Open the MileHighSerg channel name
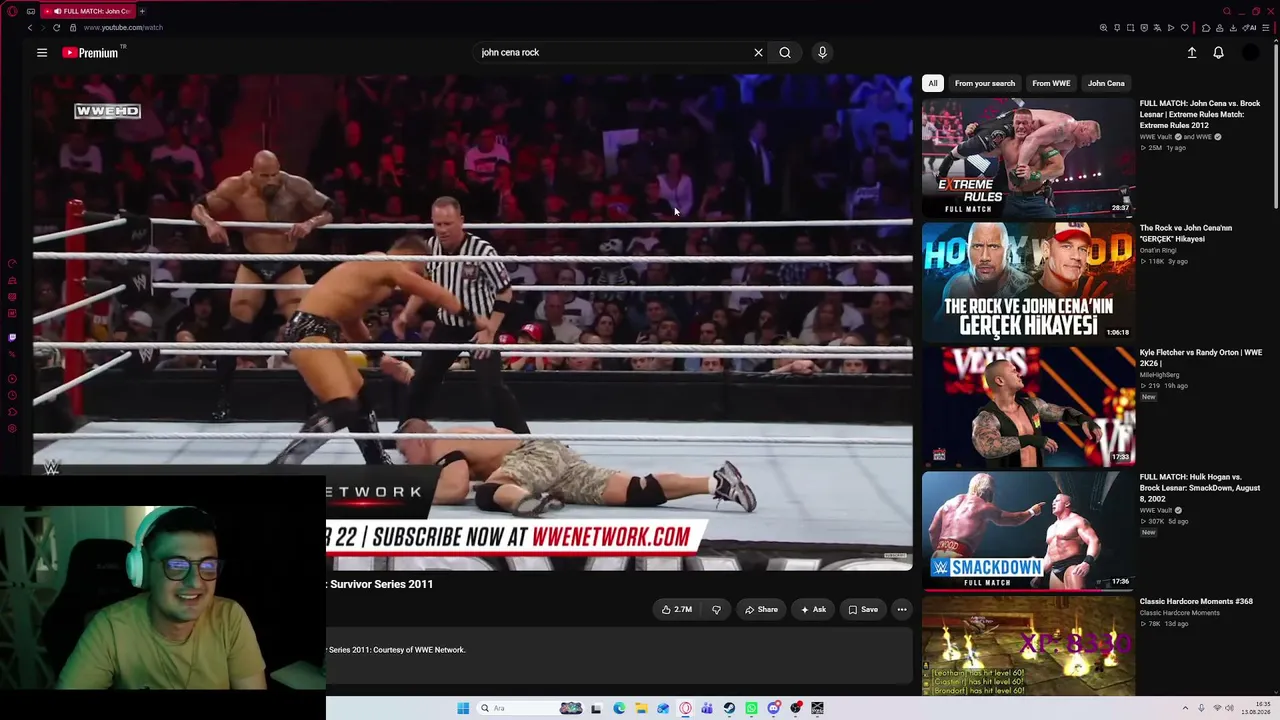1280x720 pixels. pyautogui.click(x=1159, y=375)
